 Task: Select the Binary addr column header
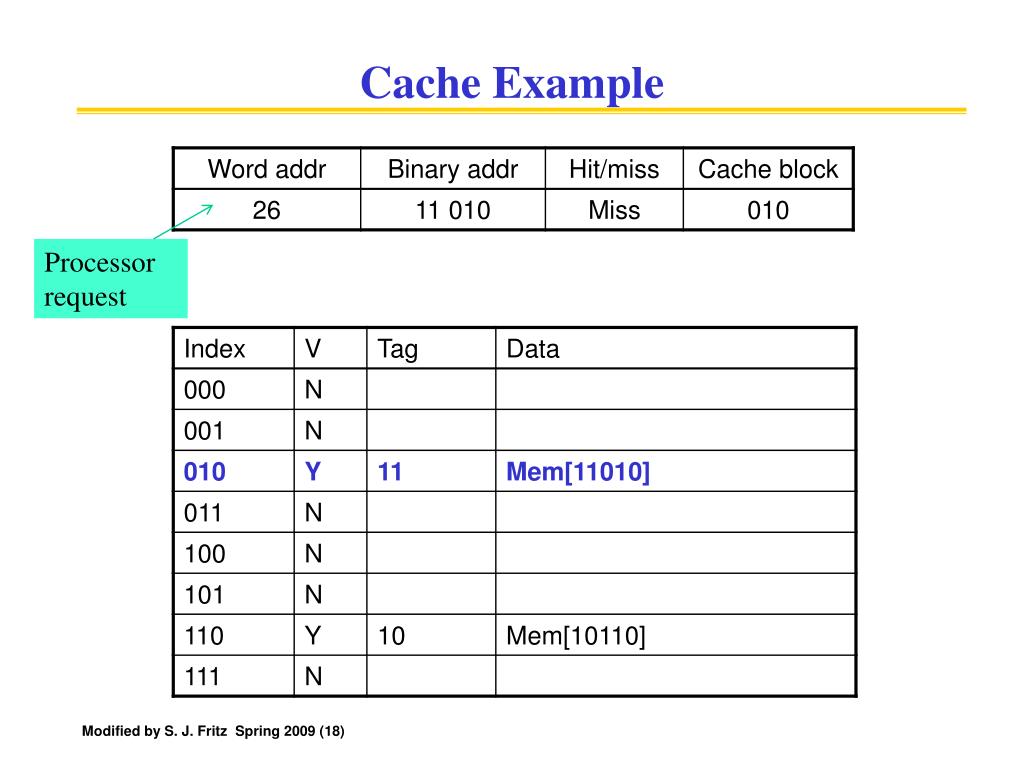[x=453, y=169]
